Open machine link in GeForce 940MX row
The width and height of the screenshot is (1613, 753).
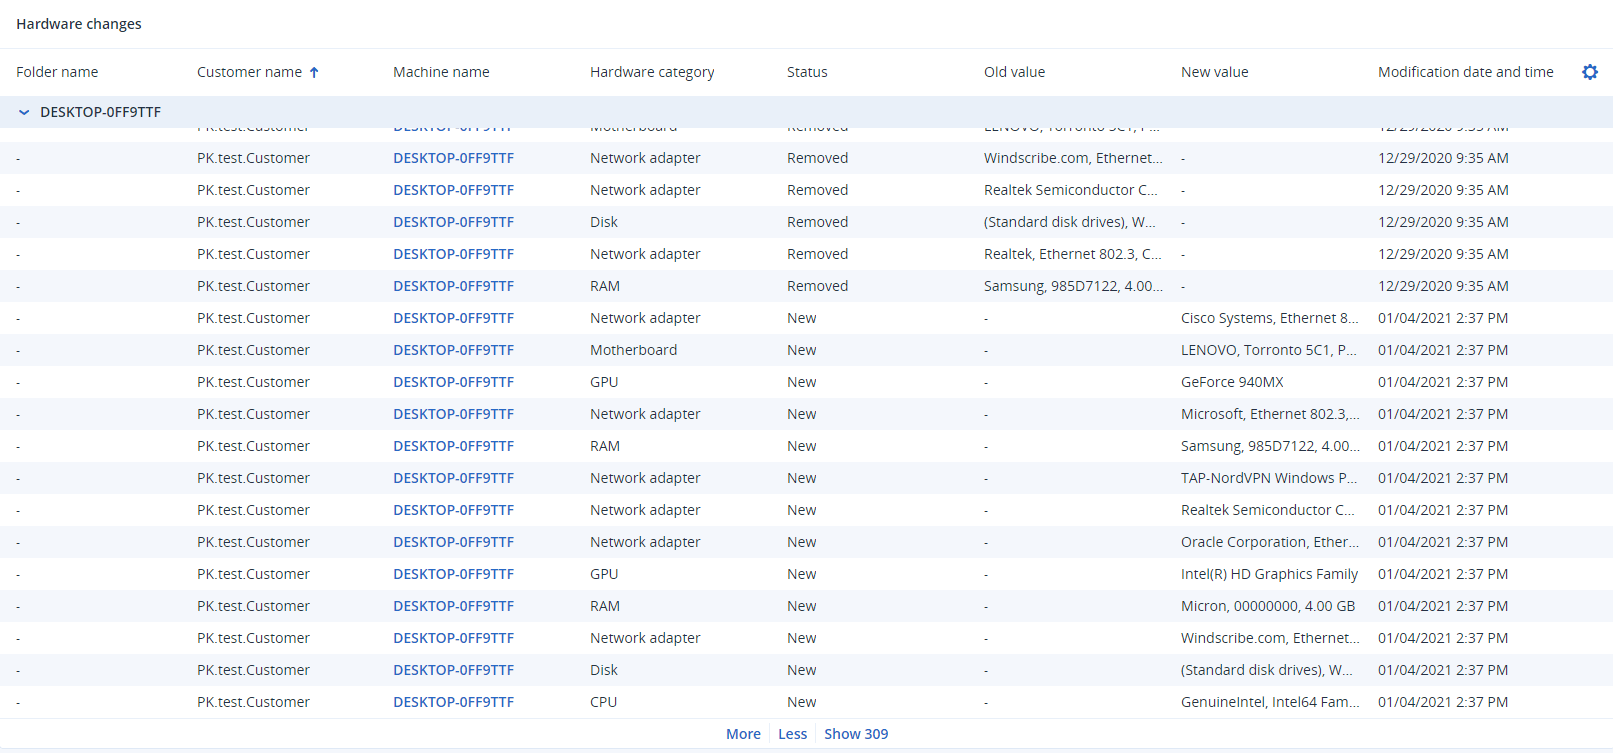click(x=453, y=382)
